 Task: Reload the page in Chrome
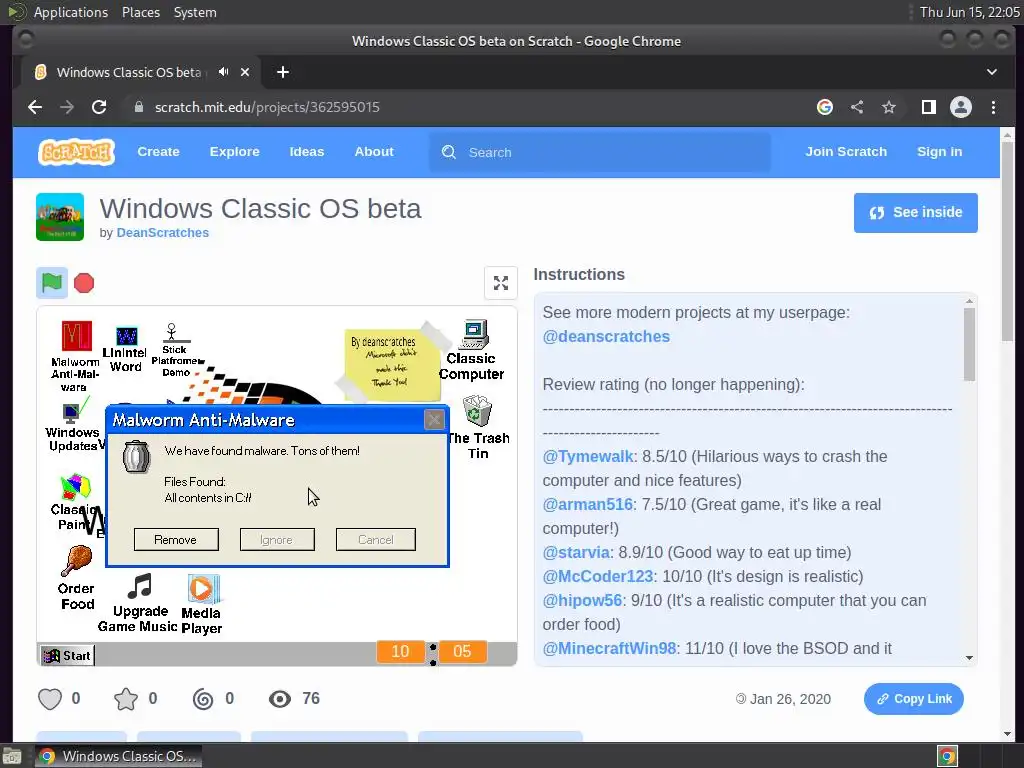pyautogui.click(x=99, y=107)
